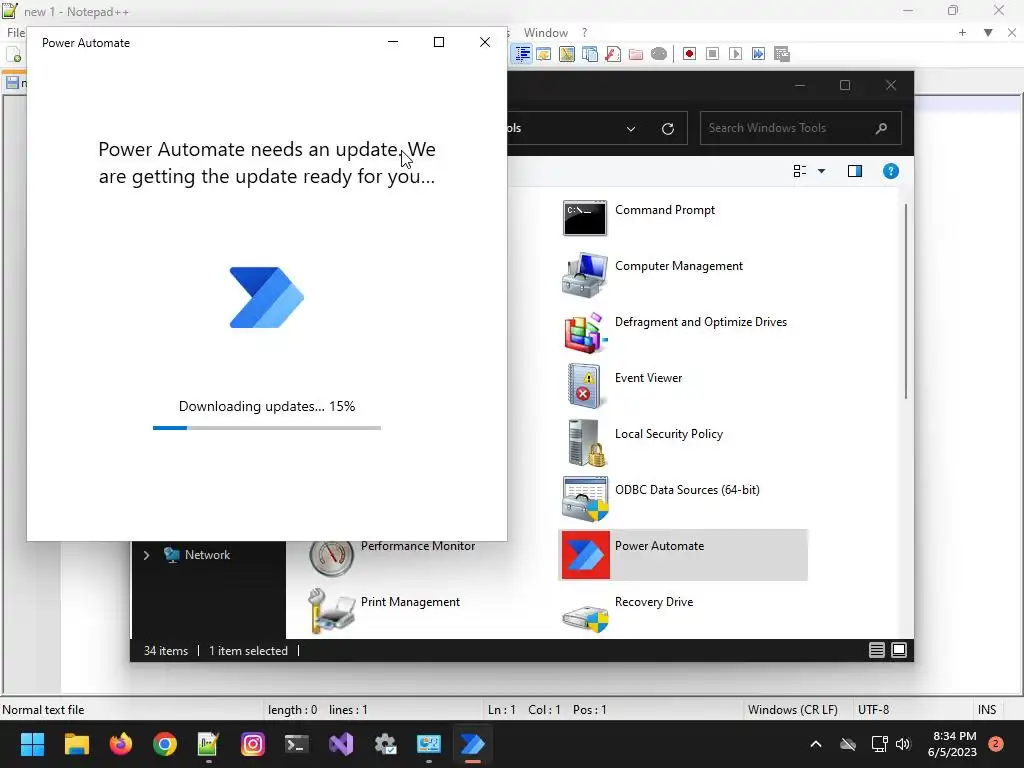The width and height of the screenshot is (1024, 768).
Task: Open the address bar history dropdown chevron
Action: (630, 129)
